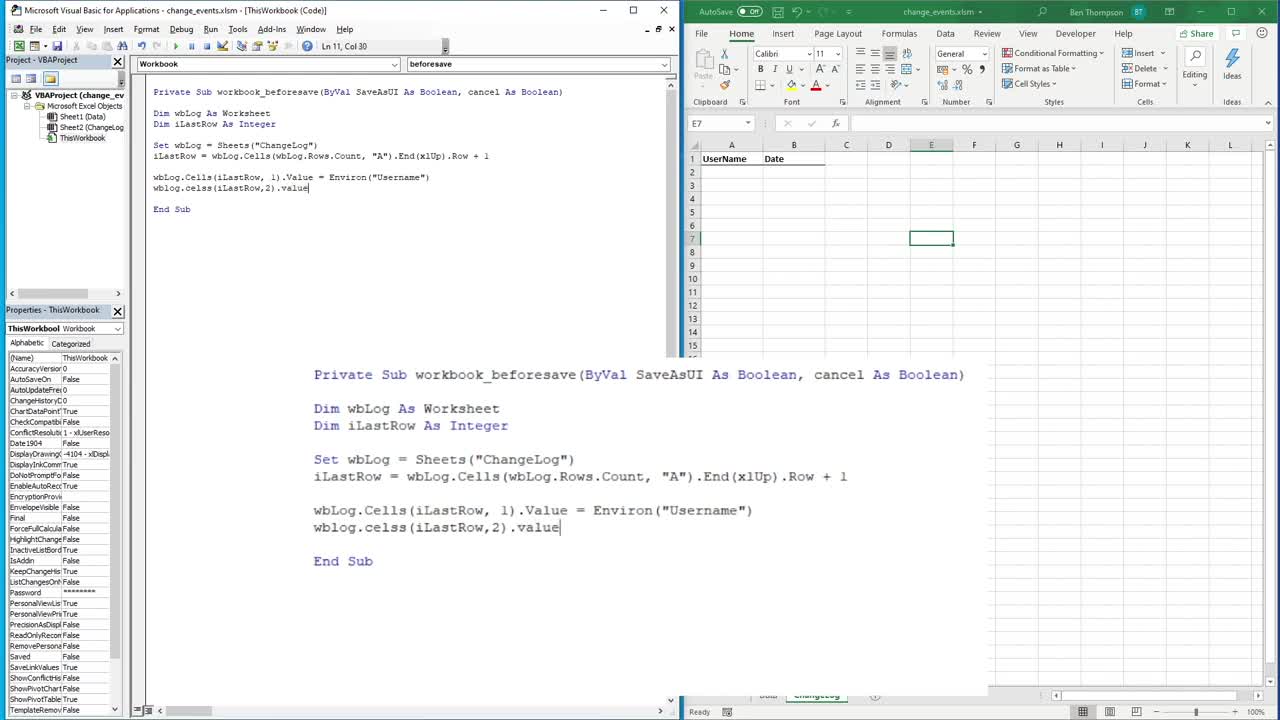Click Format button in Cells group
The image size is (1280, 720).
coord(1143,84)
